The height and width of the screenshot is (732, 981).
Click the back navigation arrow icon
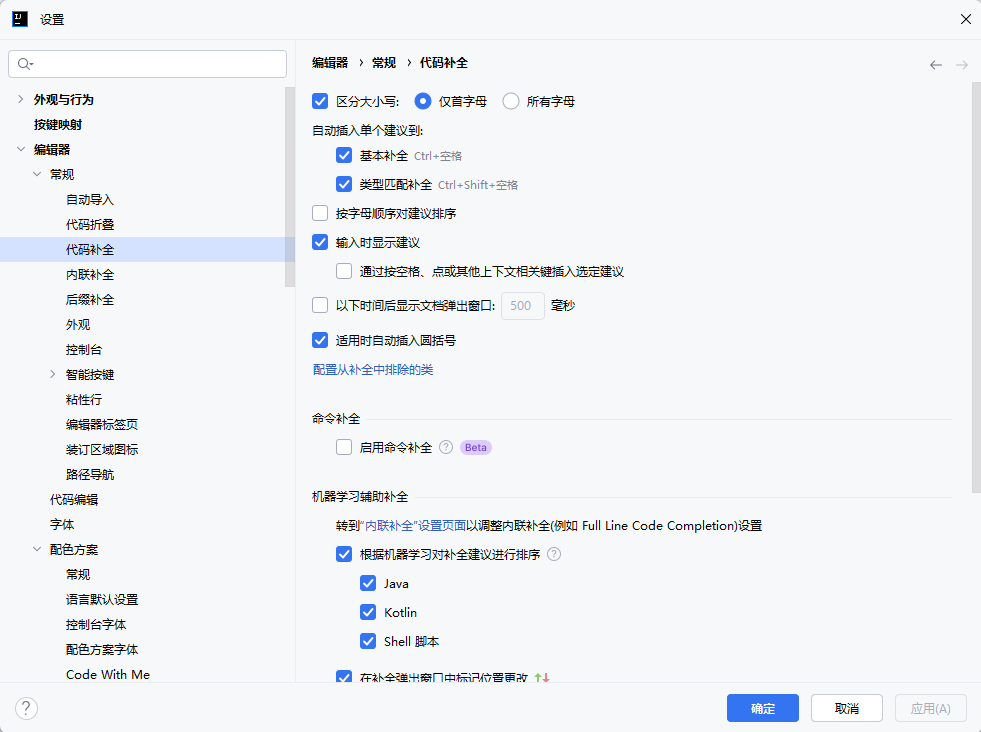(935, 64)
